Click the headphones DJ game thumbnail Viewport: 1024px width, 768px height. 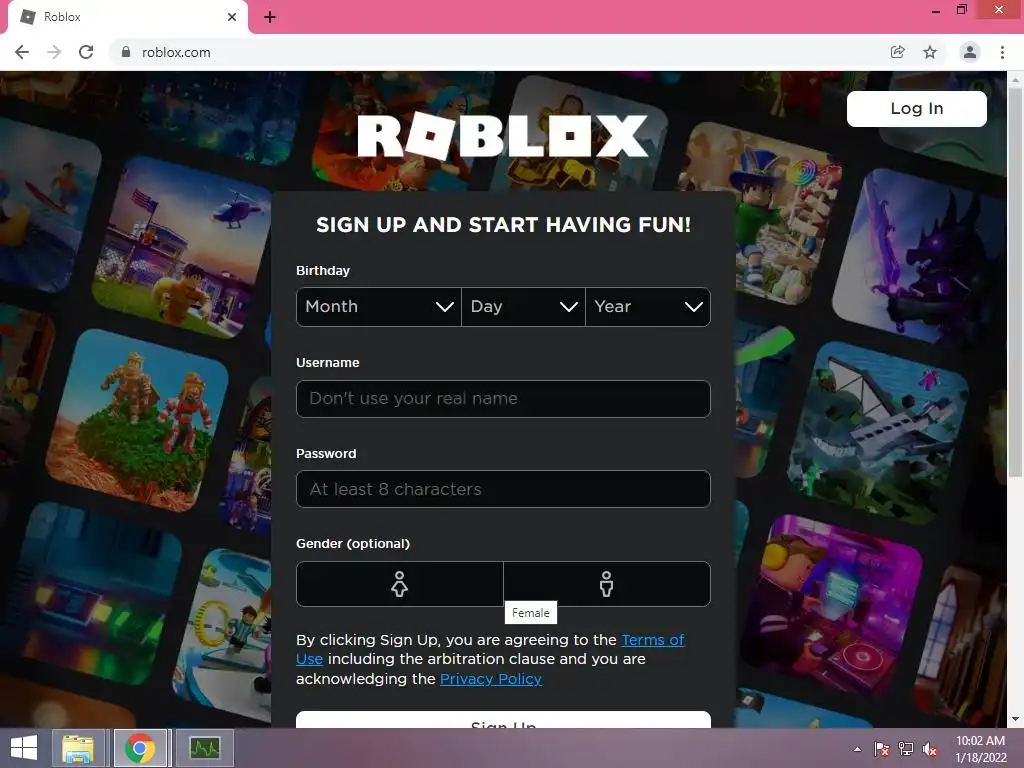click(833, 604)
